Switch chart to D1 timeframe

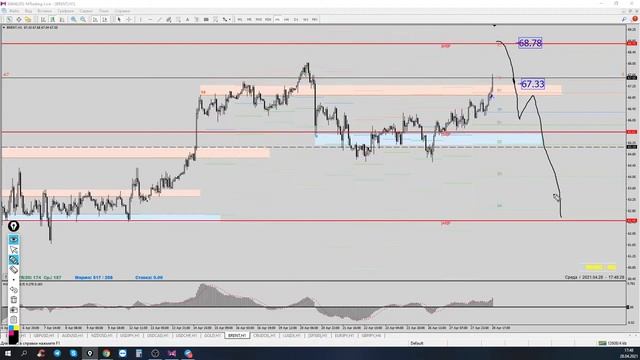click(x=296, y=19)
